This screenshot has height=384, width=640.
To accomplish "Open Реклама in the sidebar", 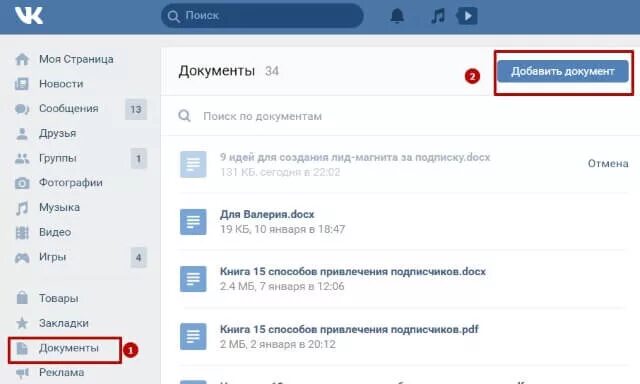I will (62, 373).
